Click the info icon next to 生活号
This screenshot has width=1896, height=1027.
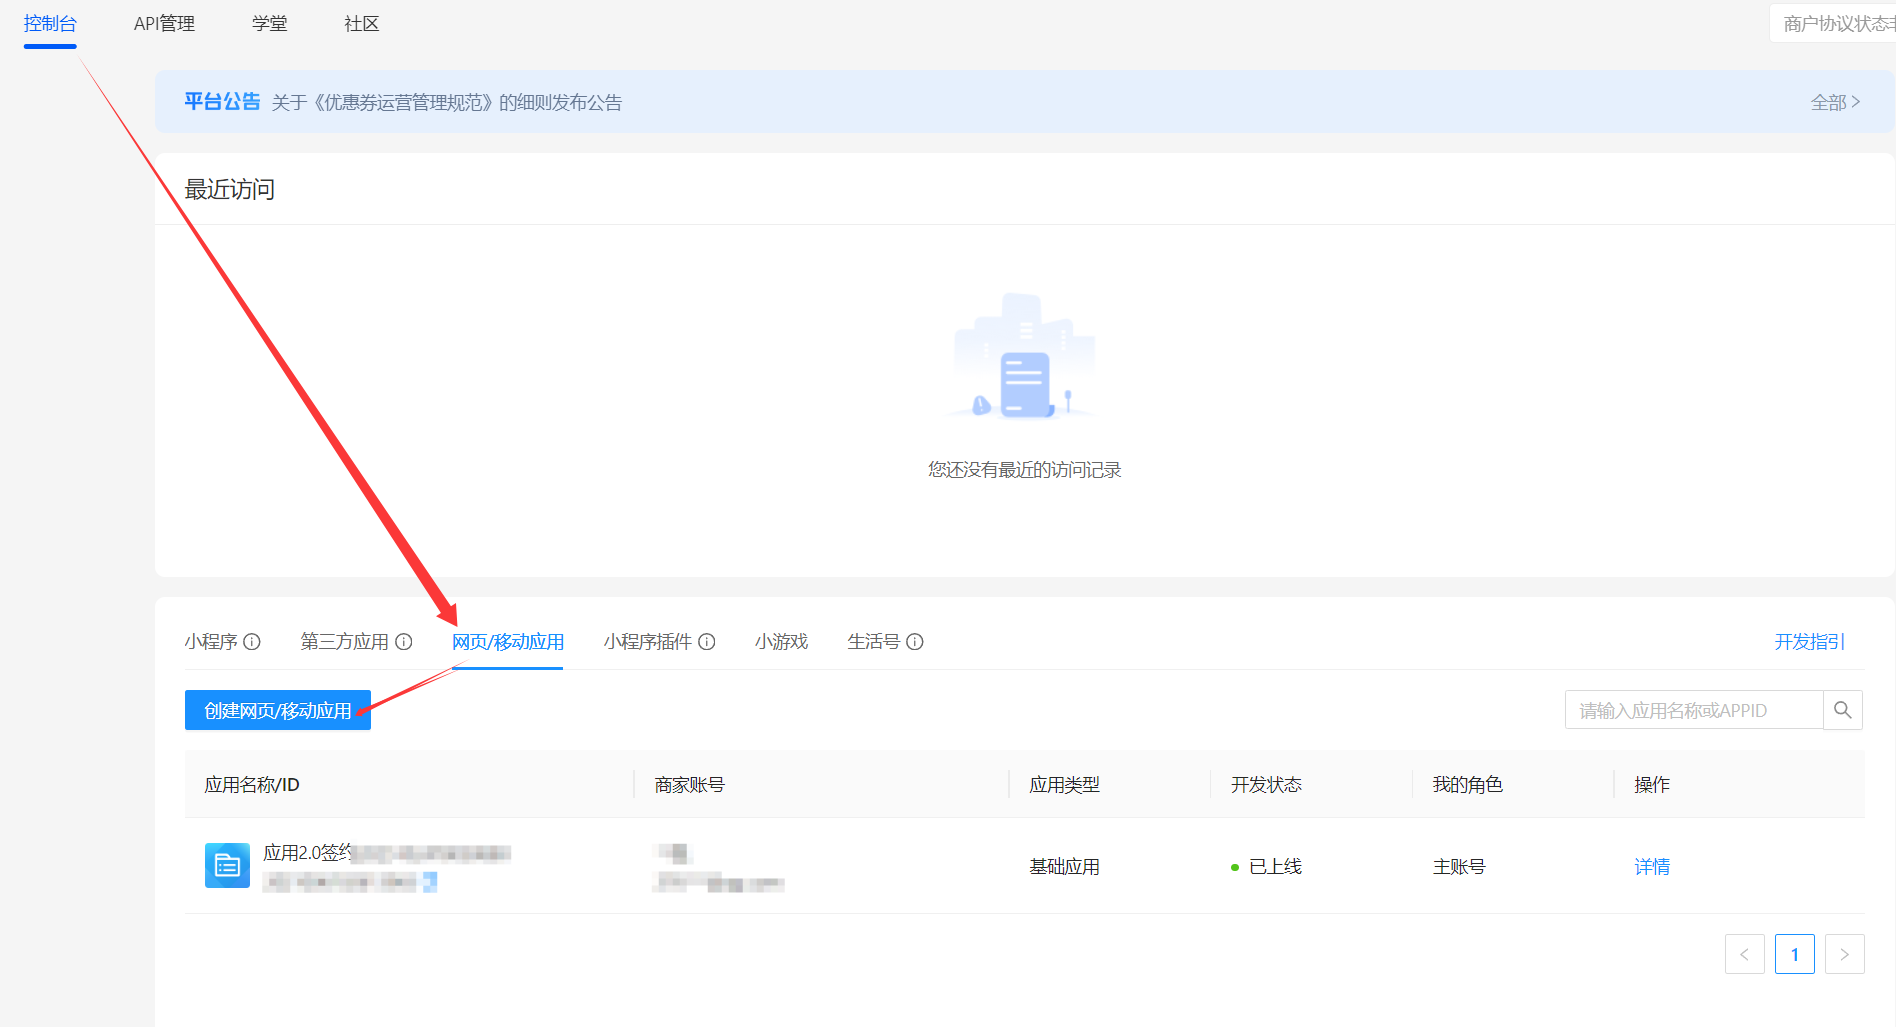(x=916, y=642)
